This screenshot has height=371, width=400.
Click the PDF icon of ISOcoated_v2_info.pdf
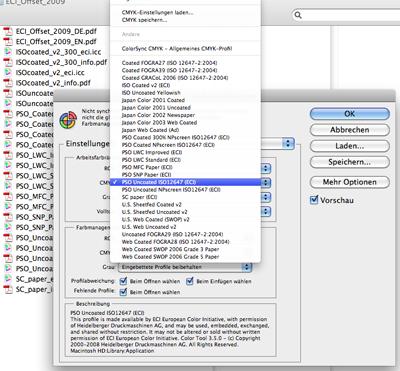[8, 83]
